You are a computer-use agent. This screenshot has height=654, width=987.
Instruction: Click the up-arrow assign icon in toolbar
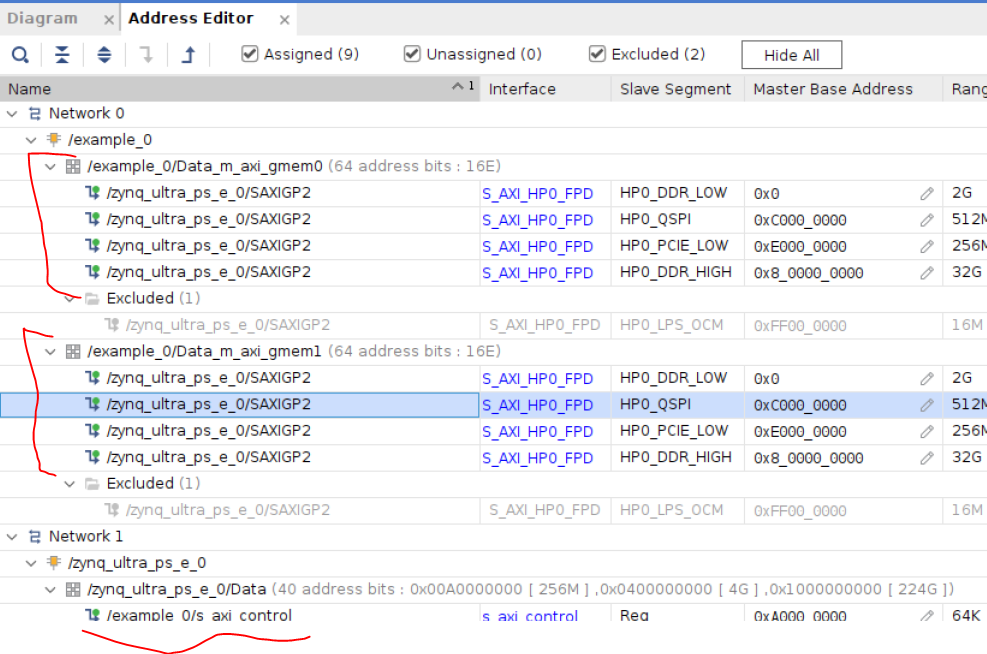coord(188,55)
